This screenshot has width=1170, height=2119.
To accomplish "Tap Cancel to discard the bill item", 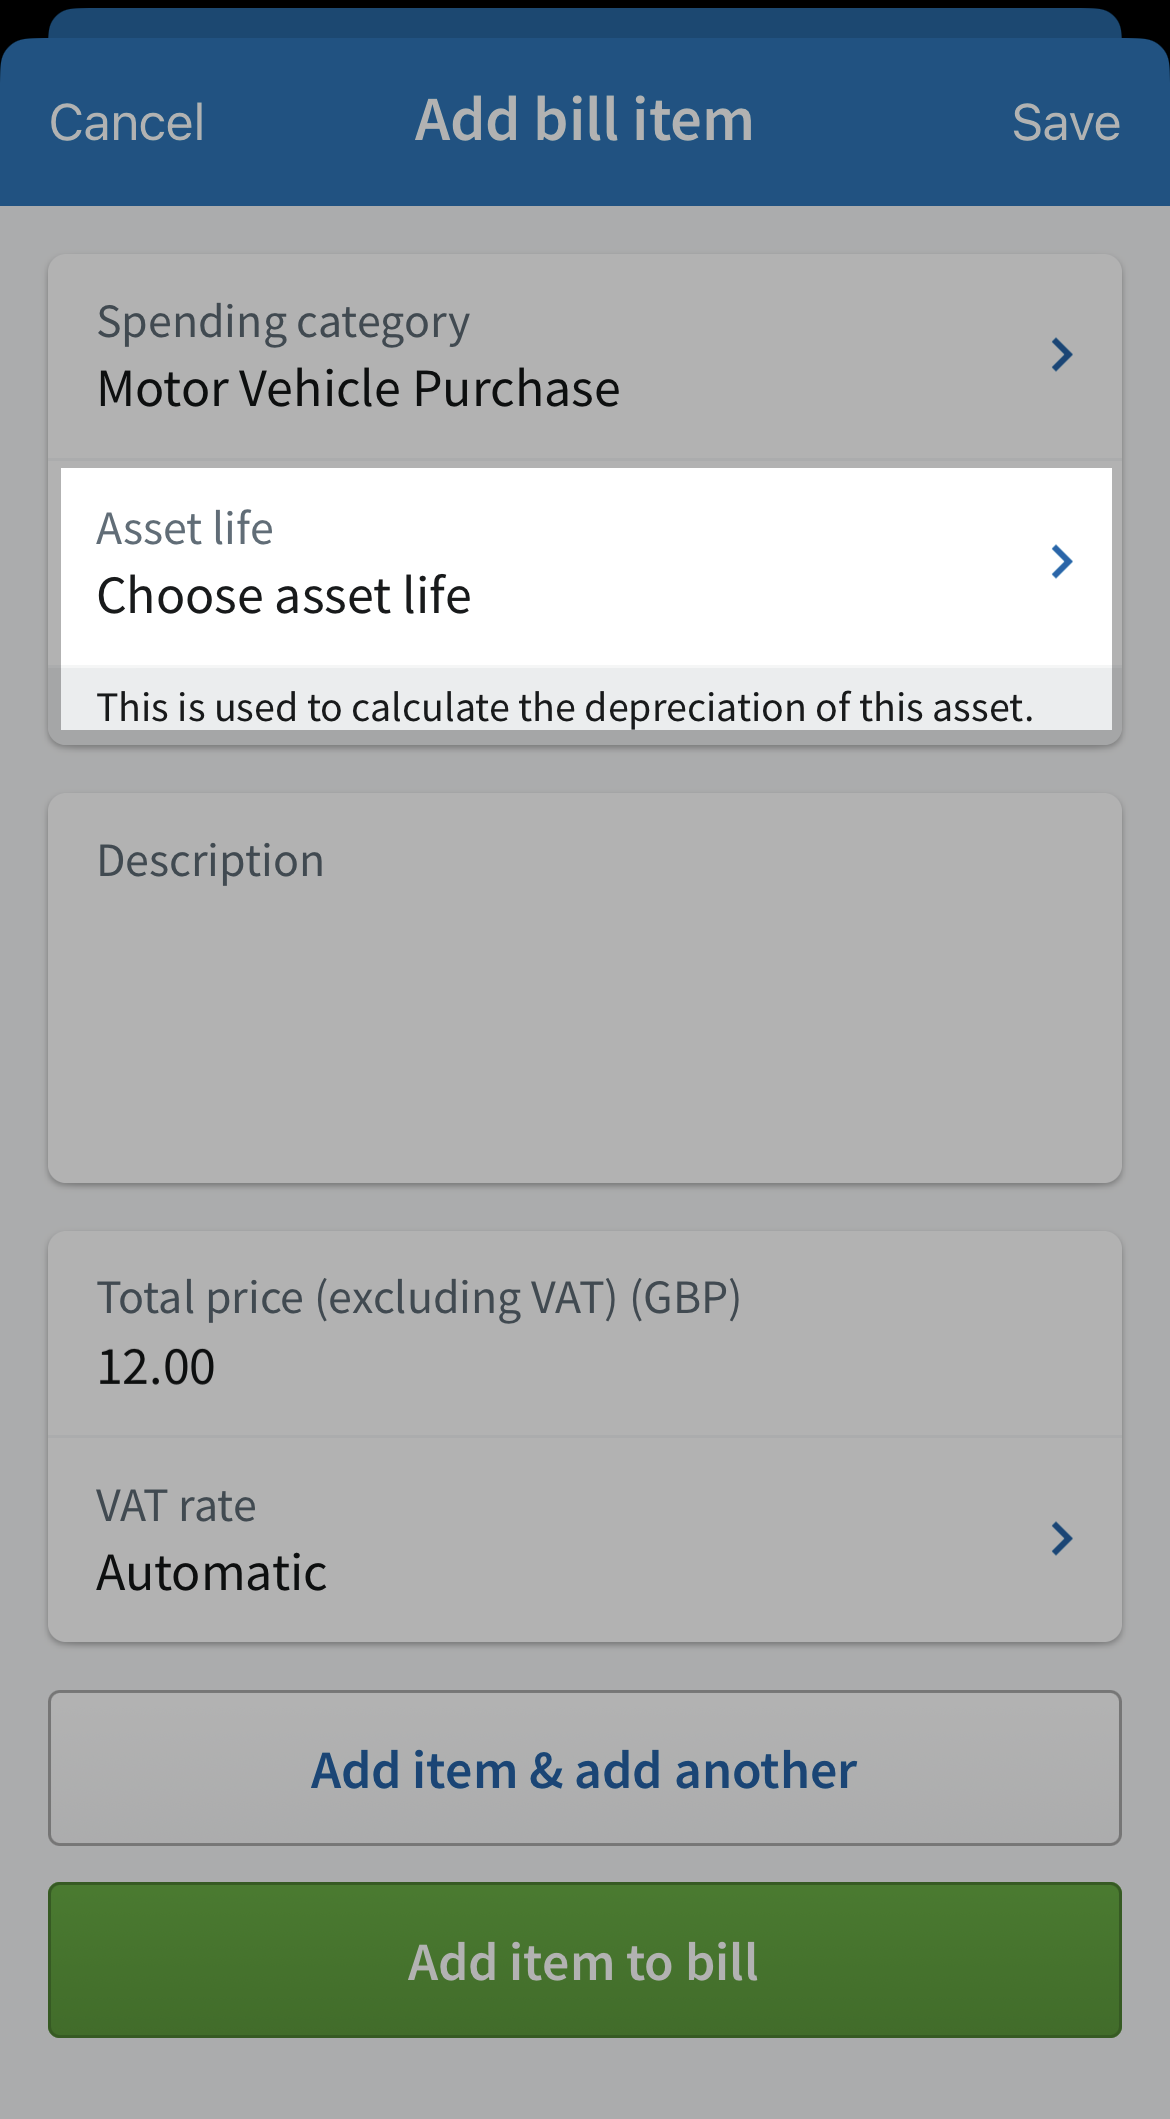I will click(126, 122).
